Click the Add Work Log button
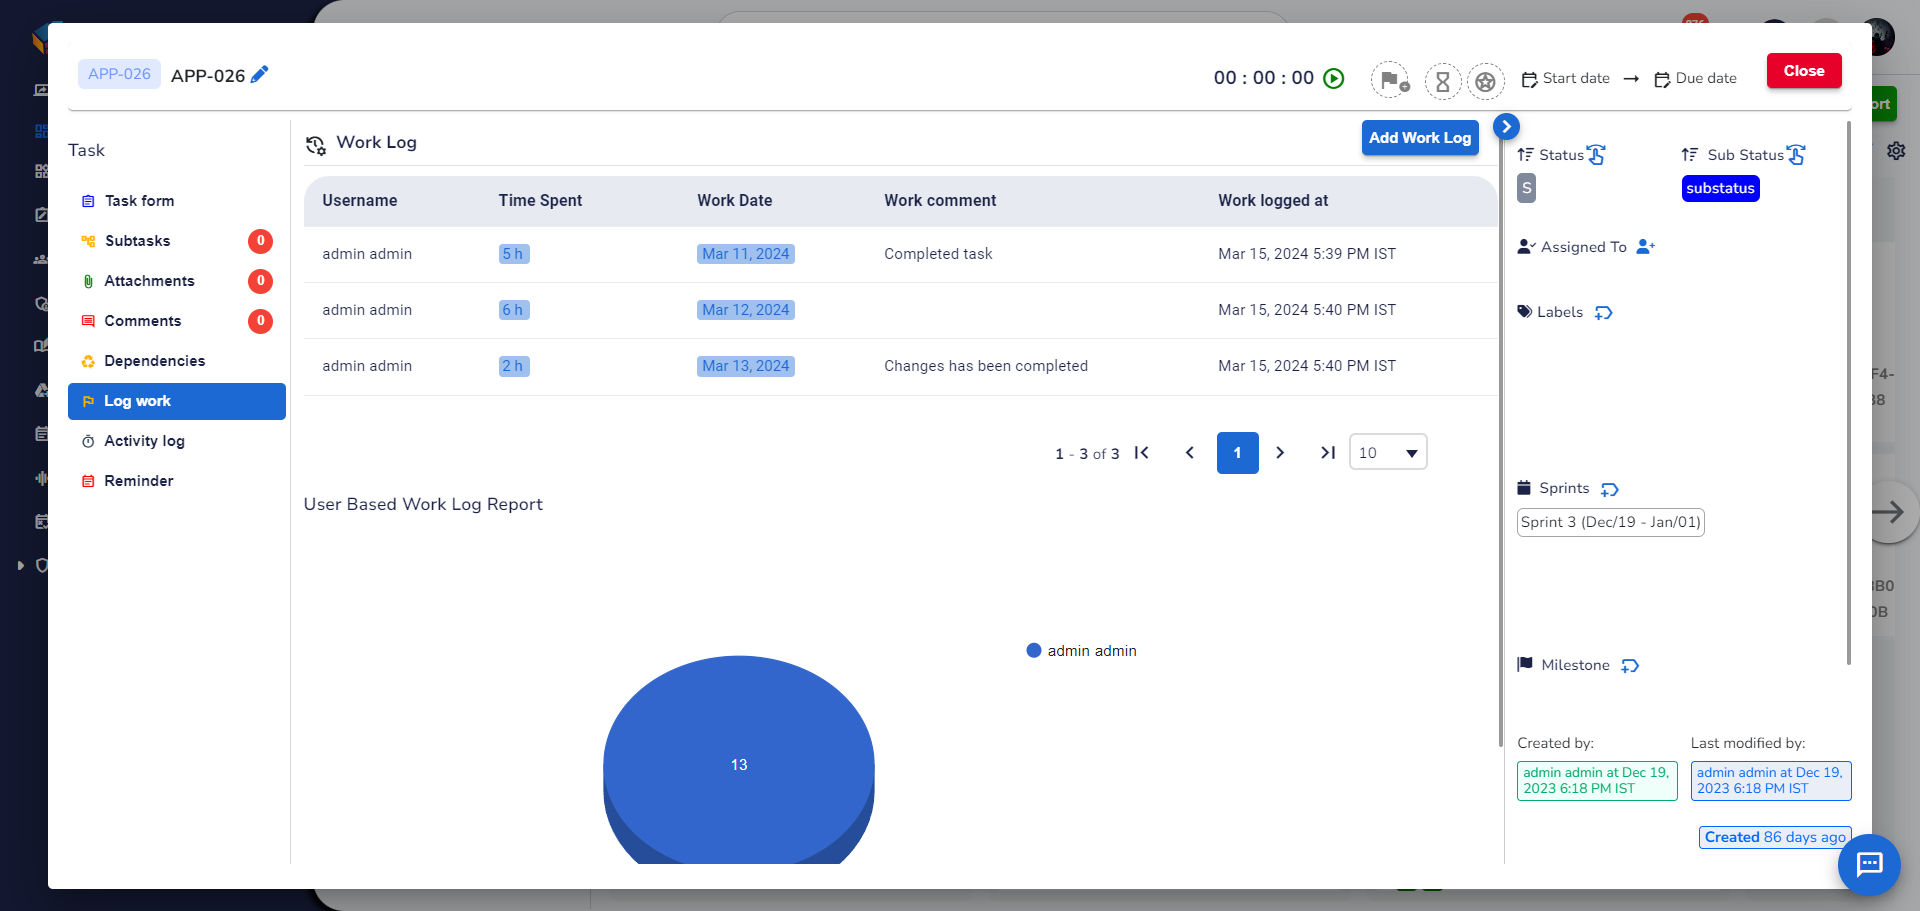 pos(1420,137)
